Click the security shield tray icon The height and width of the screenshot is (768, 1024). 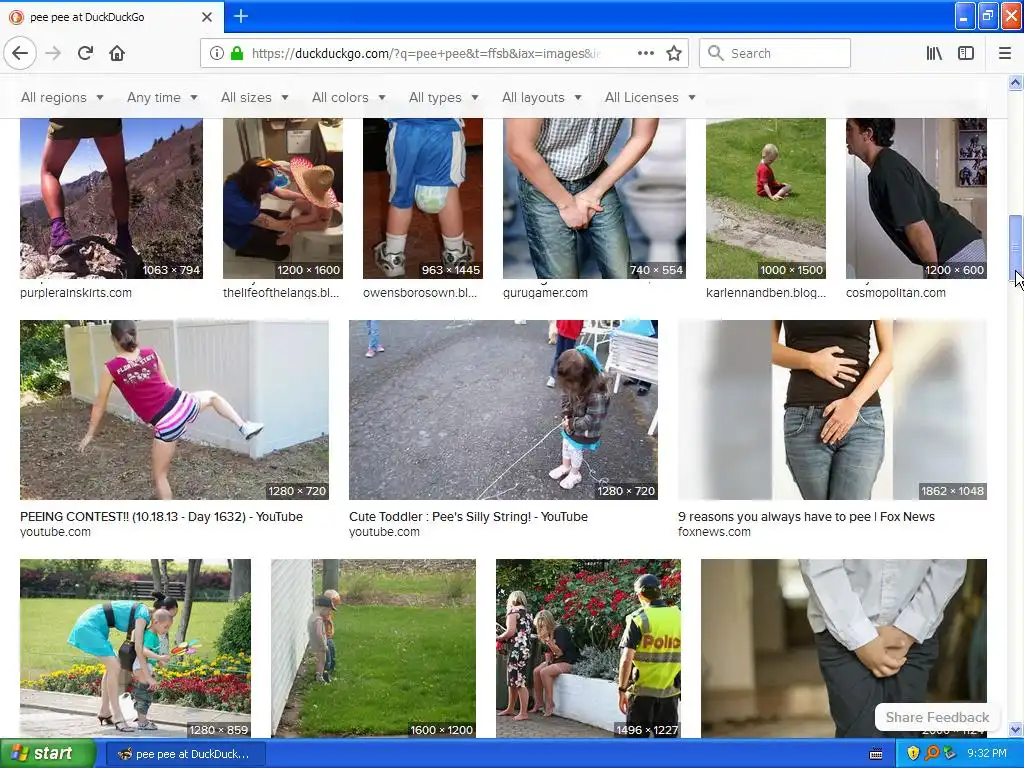tap(913, 754)
